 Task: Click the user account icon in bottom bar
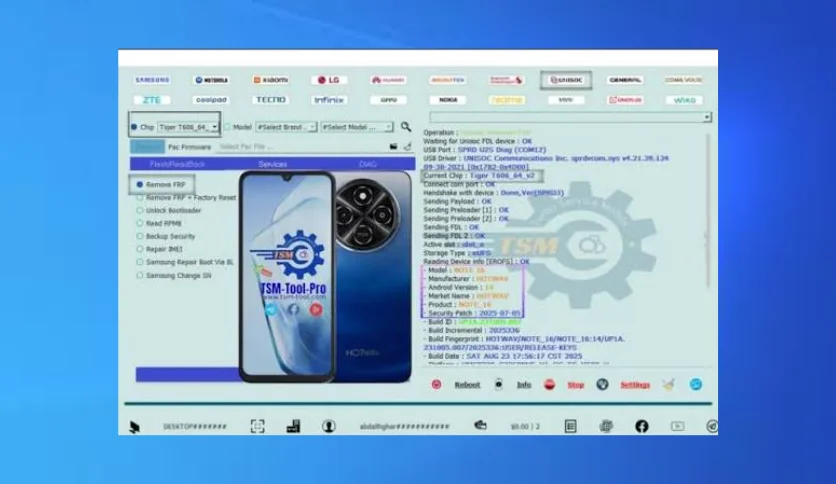pos(329,426)
